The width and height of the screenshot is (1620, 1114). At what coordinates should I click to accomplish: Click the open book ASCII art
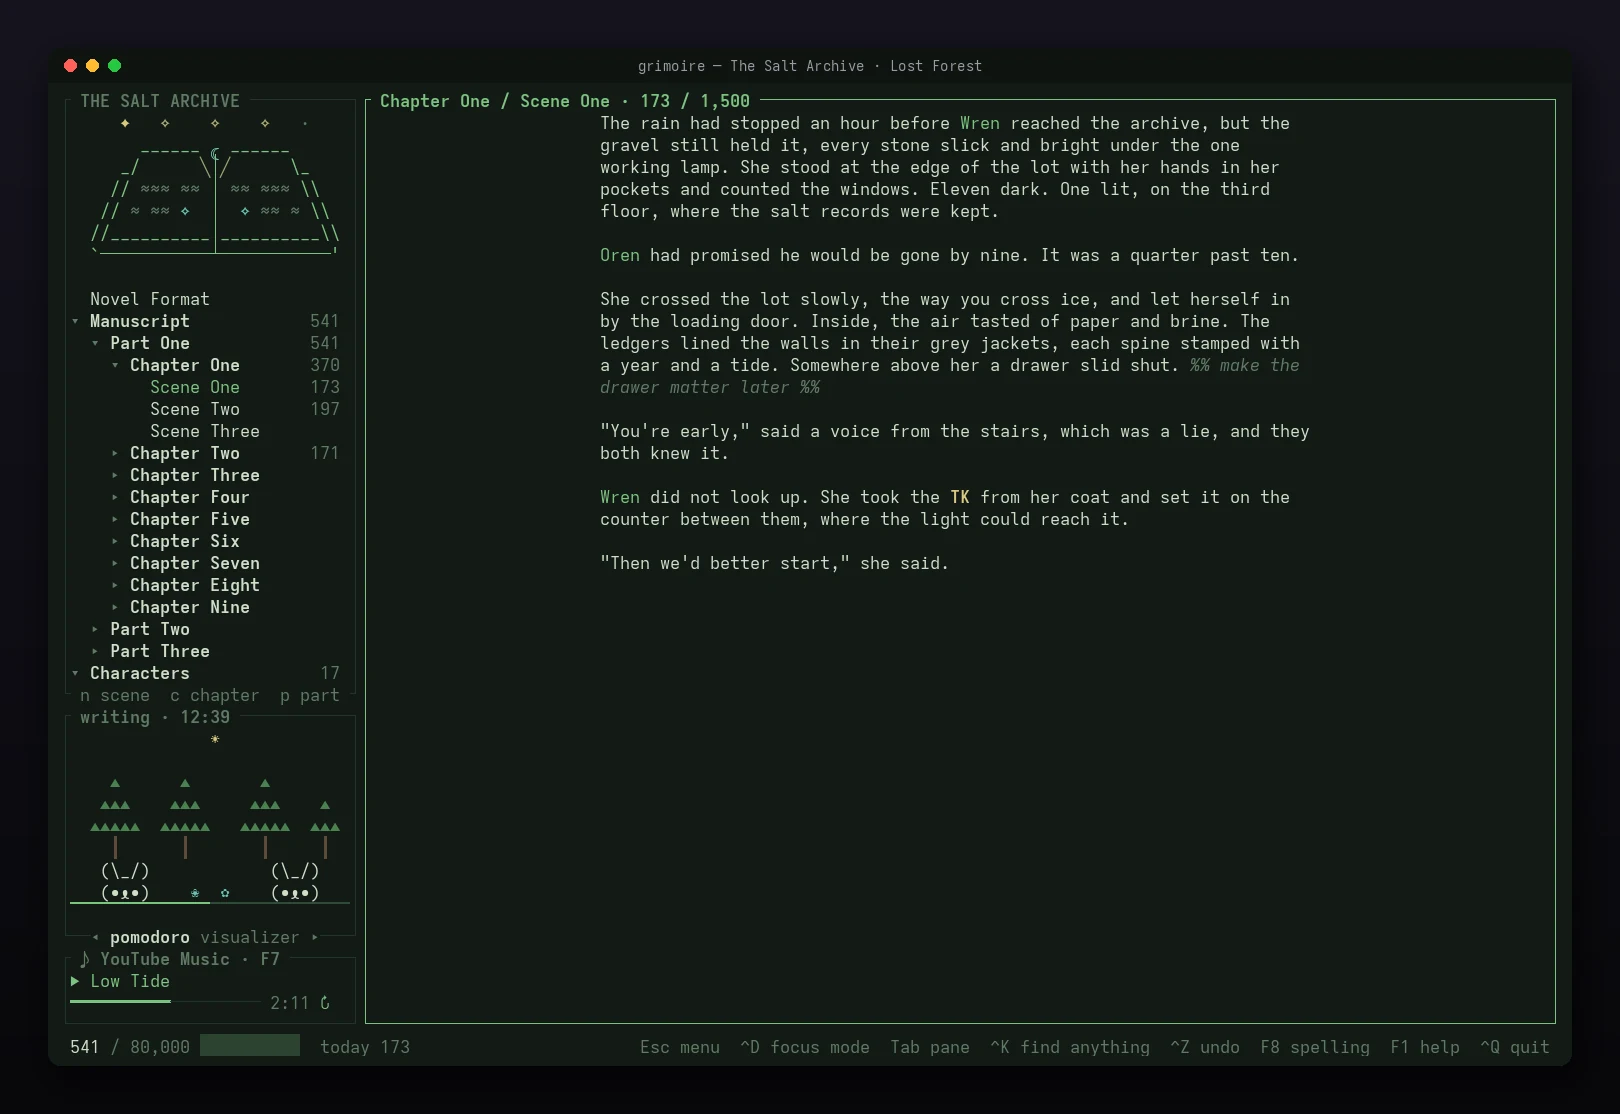coord(215,200)
